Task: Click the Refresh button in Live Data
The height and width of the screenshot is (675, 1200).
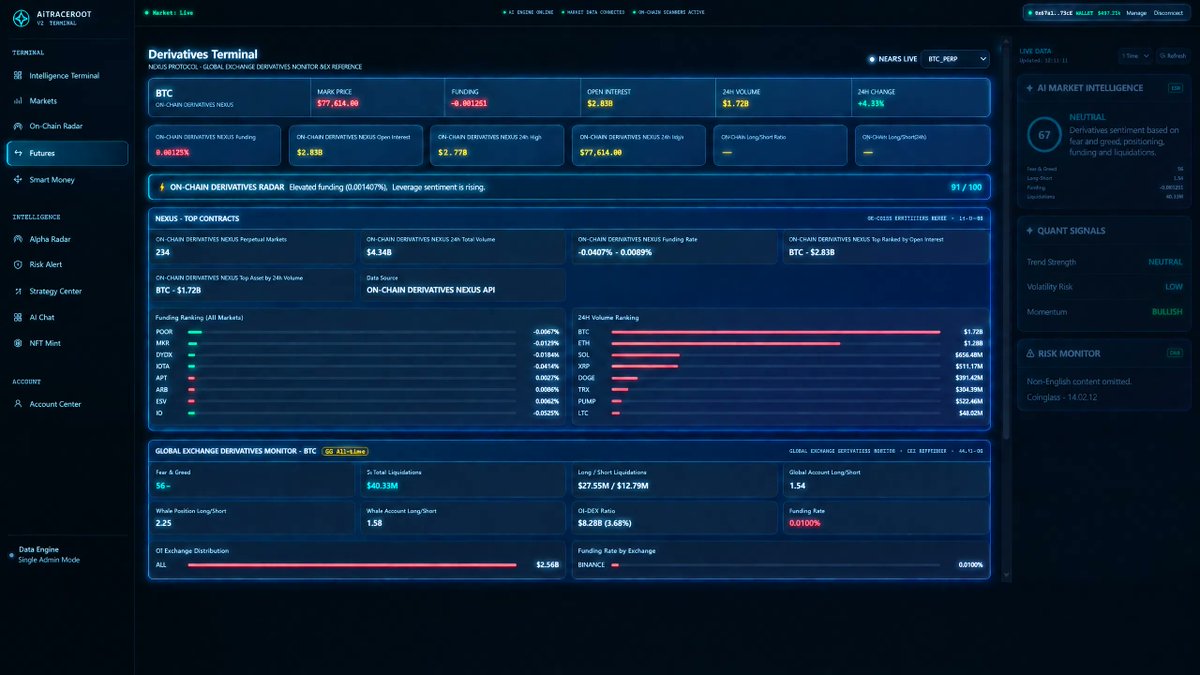Action: point(1172,56)
